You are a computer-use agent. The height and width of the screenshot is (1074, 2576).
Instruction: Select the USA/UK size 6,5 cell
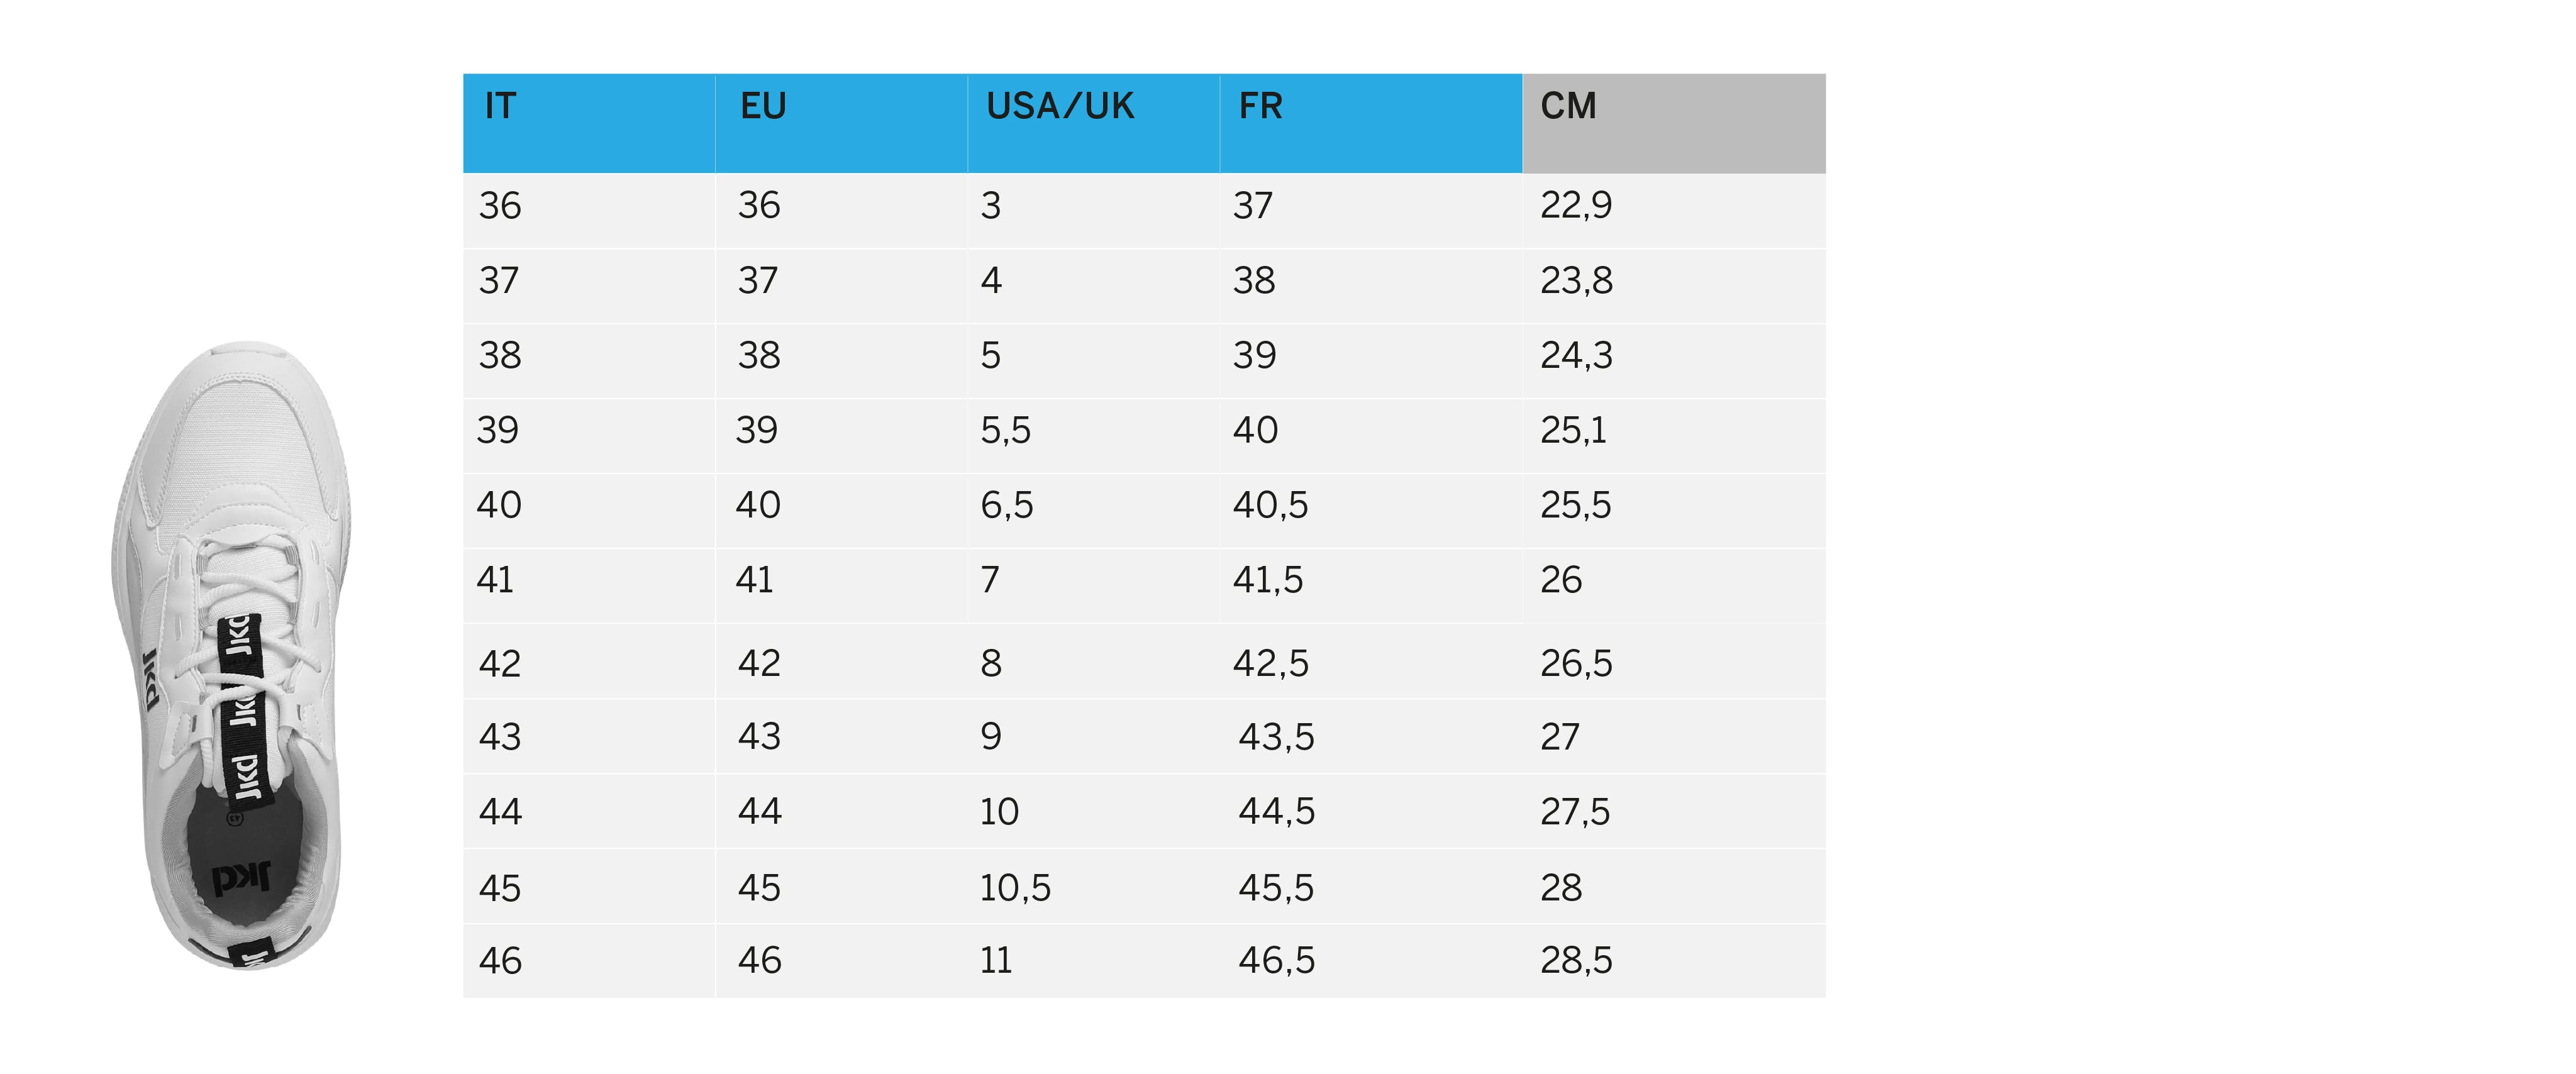(1006, 506)
